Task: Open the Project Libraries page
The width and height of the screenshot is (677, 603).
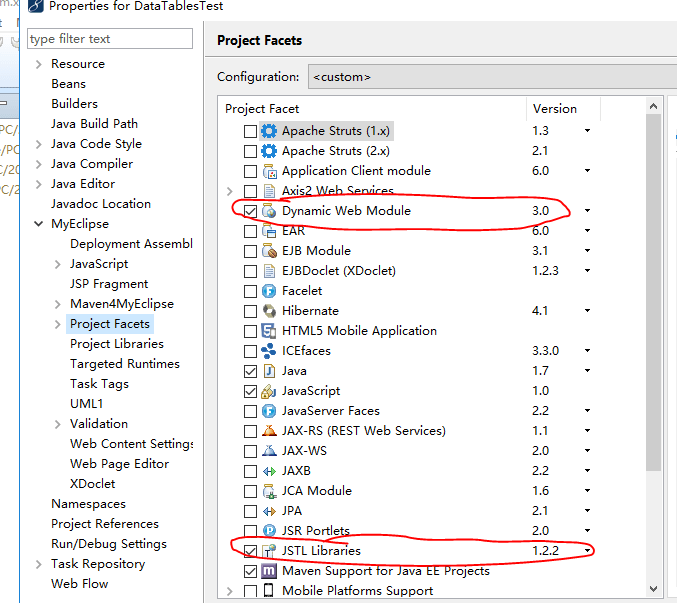Action: [117, 344]
